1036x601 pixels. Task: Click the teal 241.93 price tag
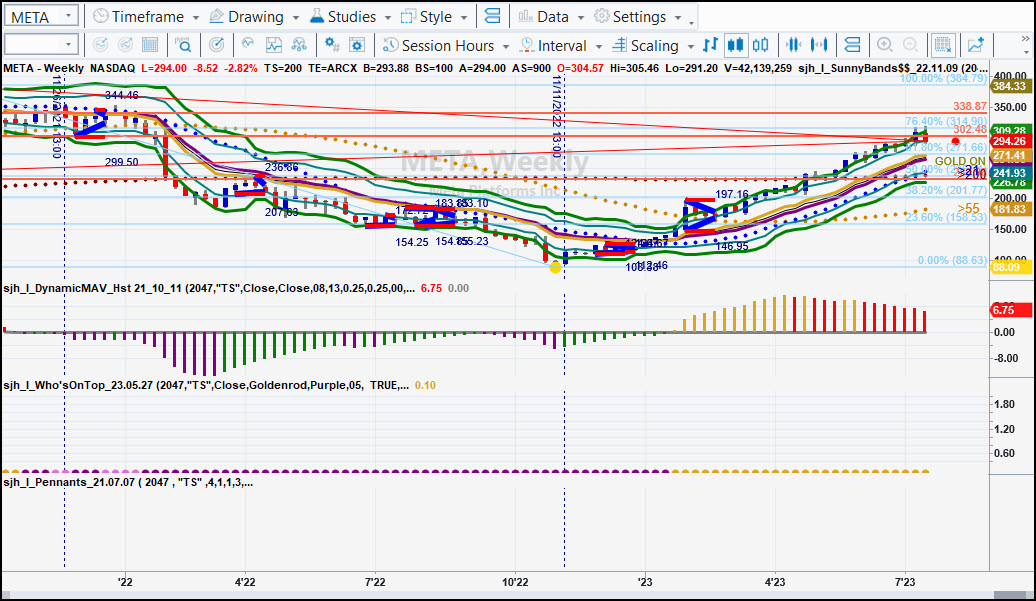(x=1010, y=173)
